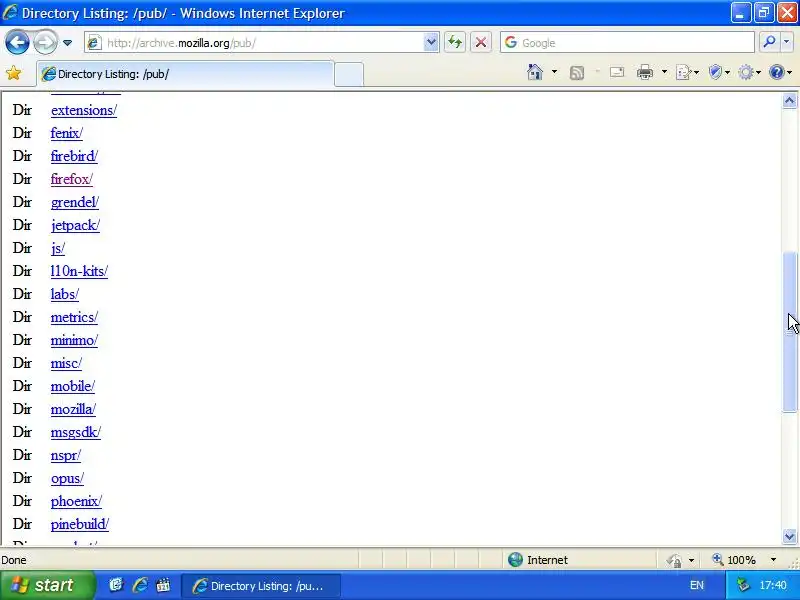Click first Quick Launch icon beside start

pos(116,585)
